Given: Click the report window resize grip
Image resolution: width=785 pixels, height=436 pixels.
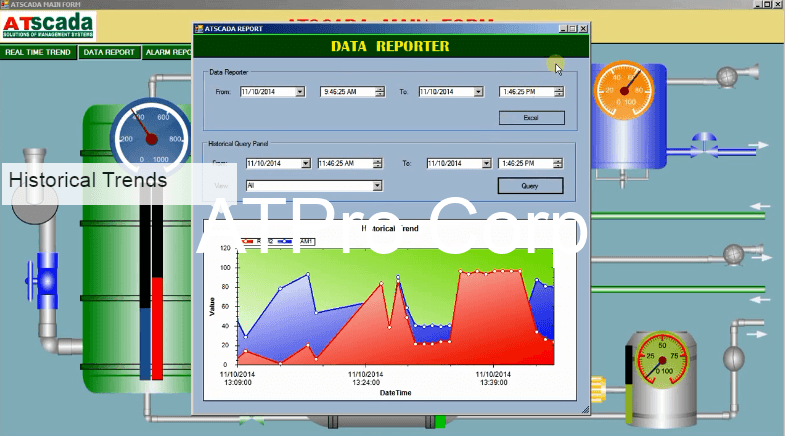Looking at the screenshot, I should [585, 410].
